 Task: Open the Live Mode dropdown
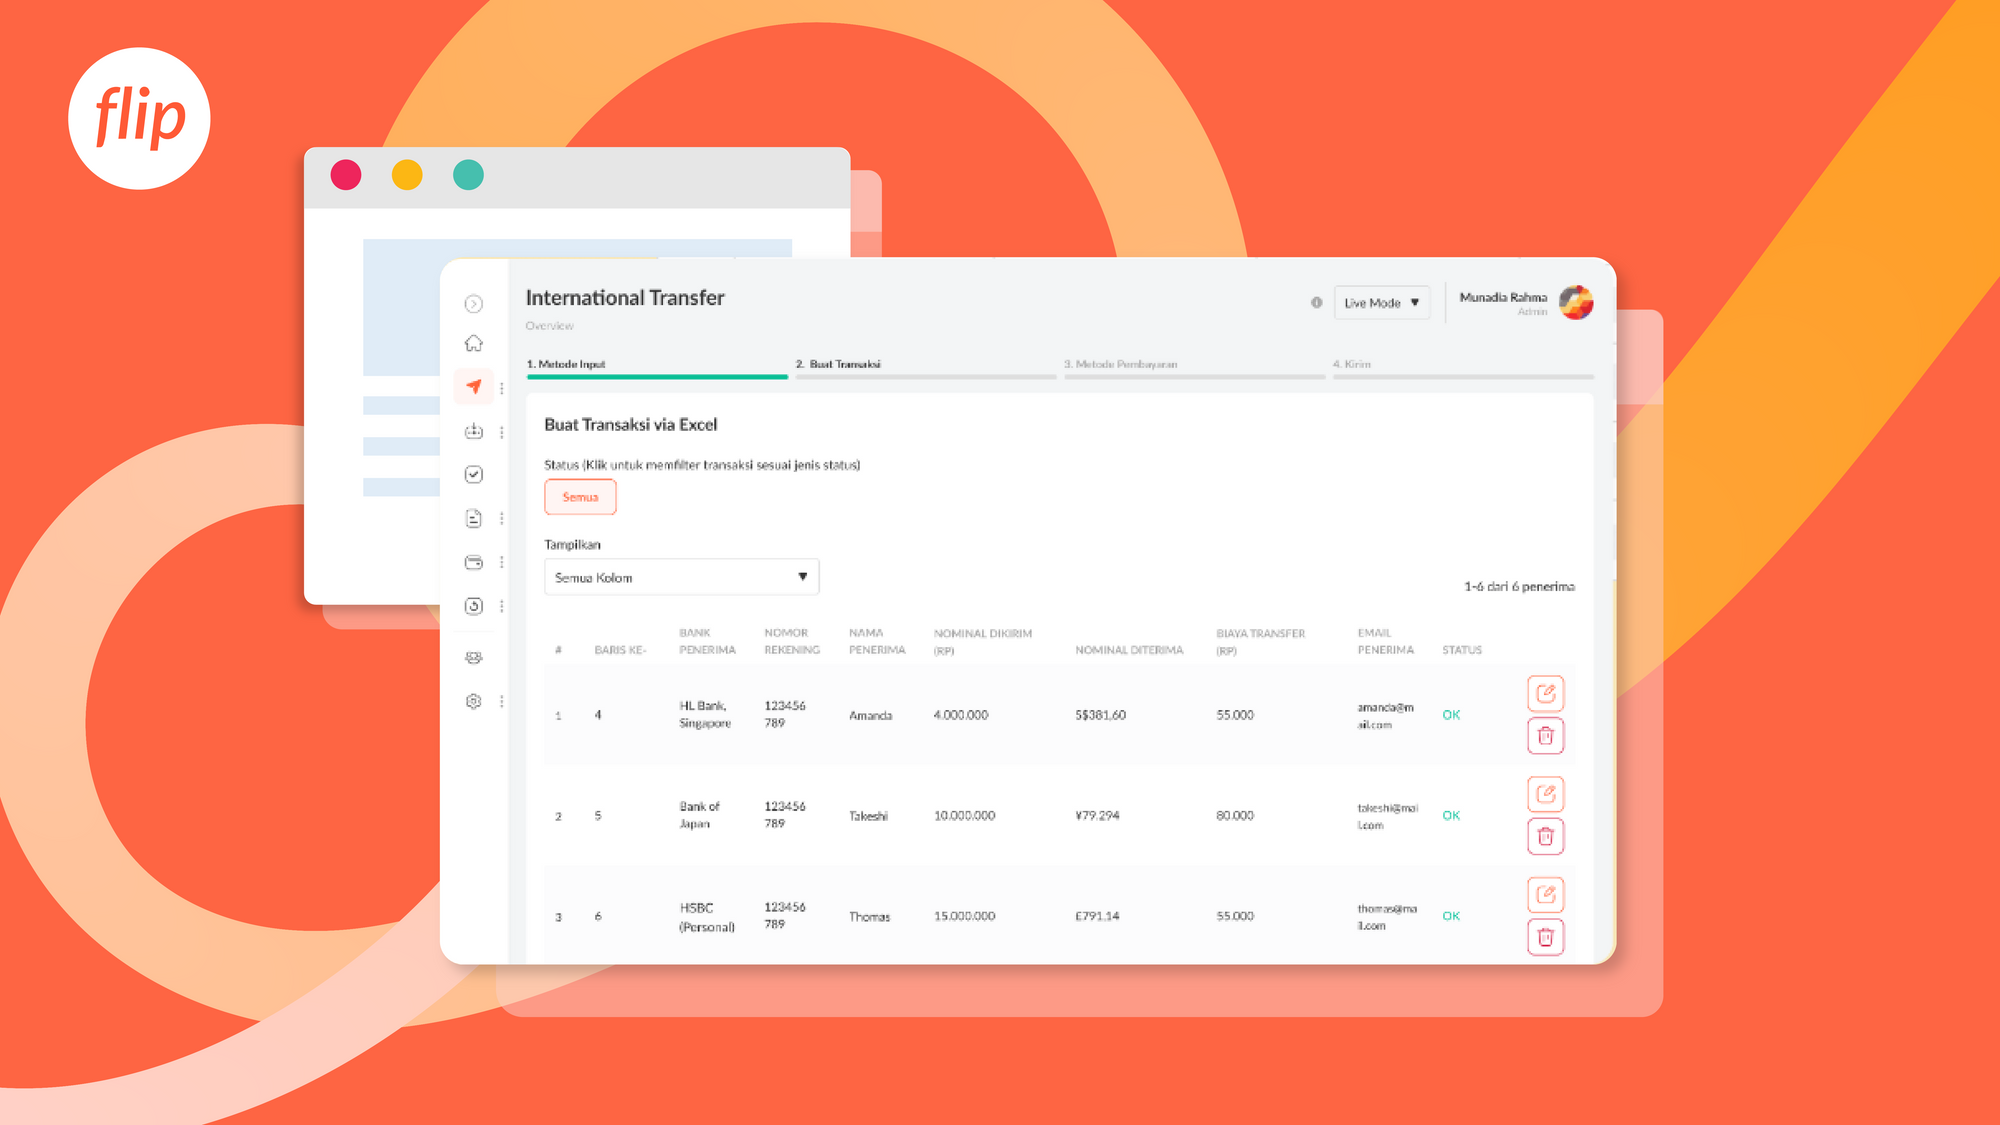tap(1381, 303)
